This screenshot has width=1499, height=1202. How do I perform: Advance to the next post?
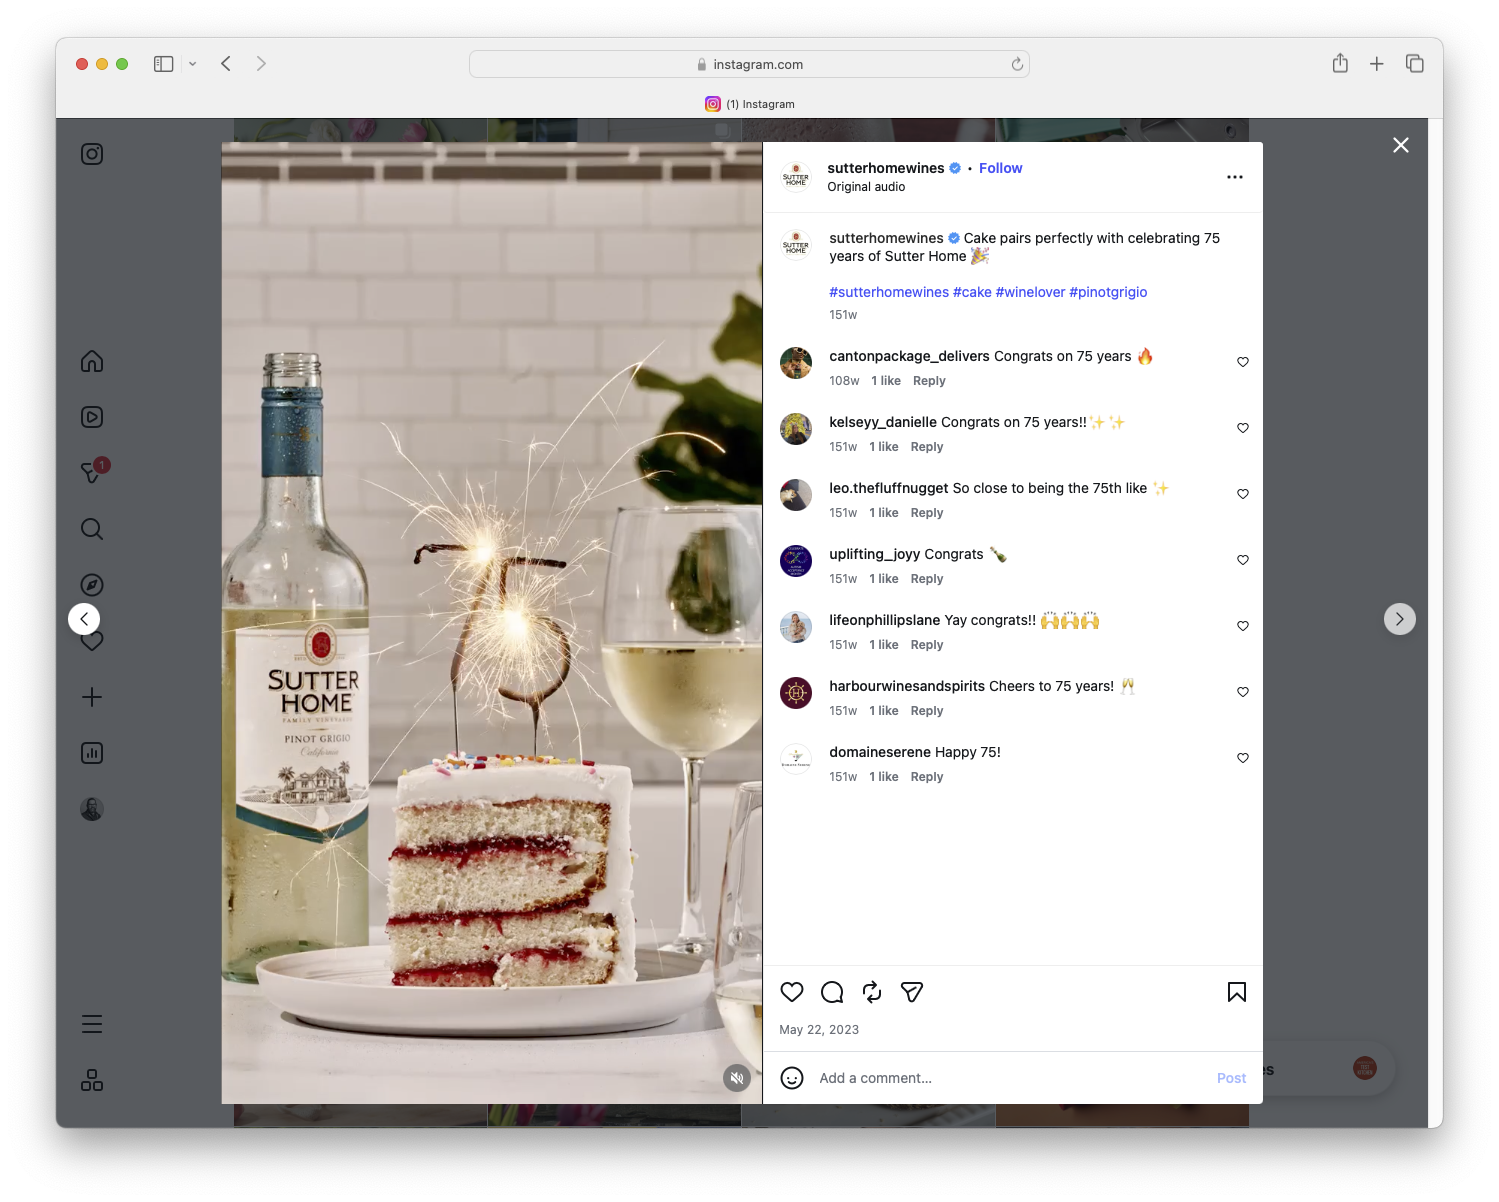(x=1400, y=618)
